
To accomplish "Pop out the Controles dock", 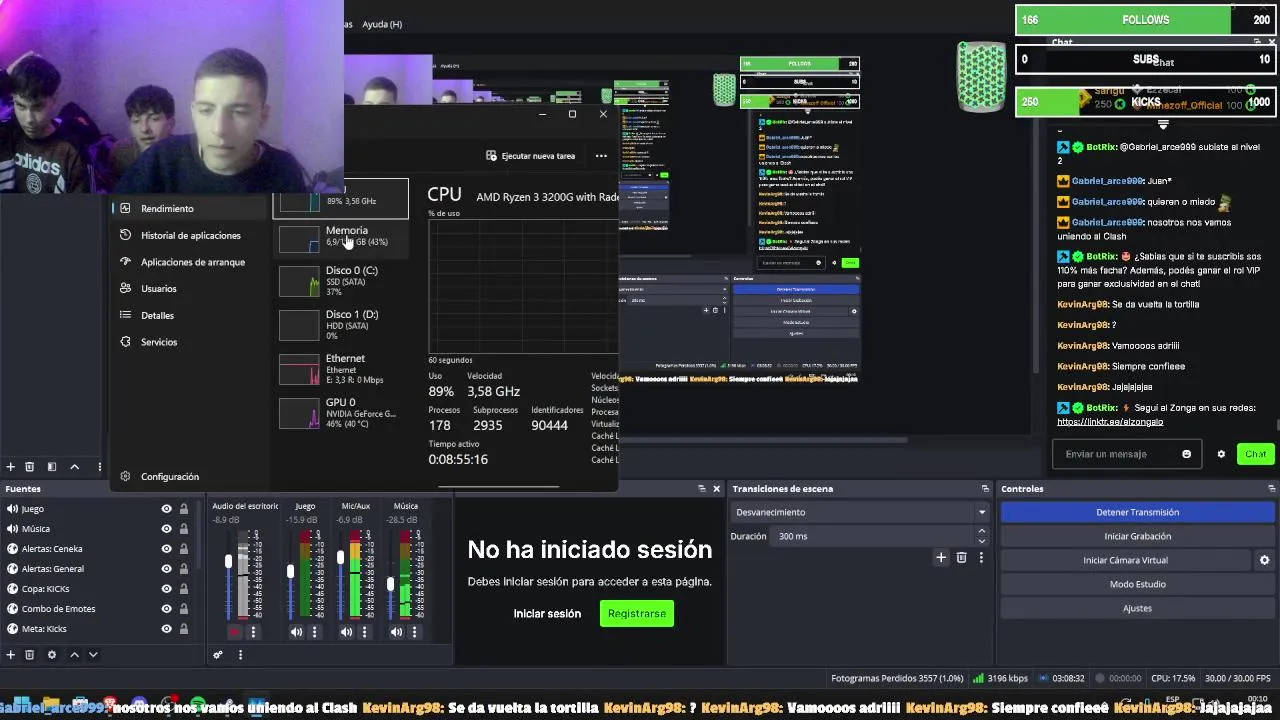I will pos(1271,489).
